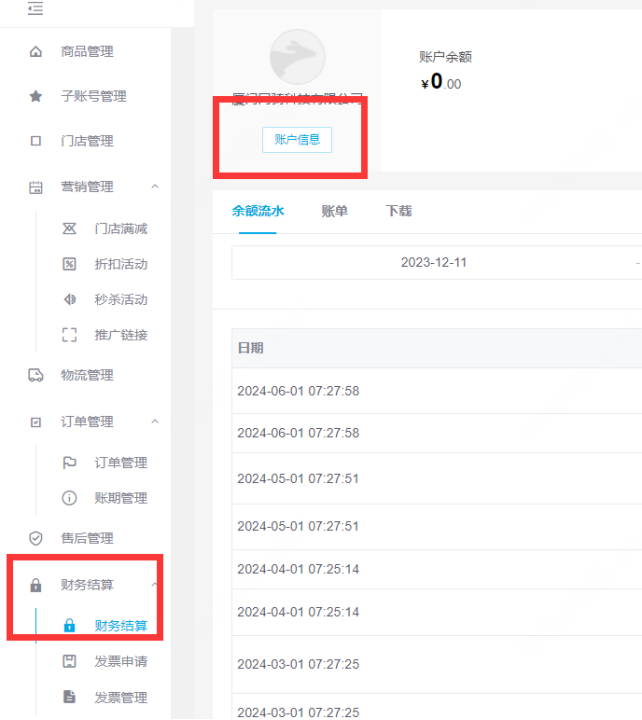The width and height of the screenshot is (642, 720).
Task: Open 账期管理 in the sidebar
Action: 120,498
